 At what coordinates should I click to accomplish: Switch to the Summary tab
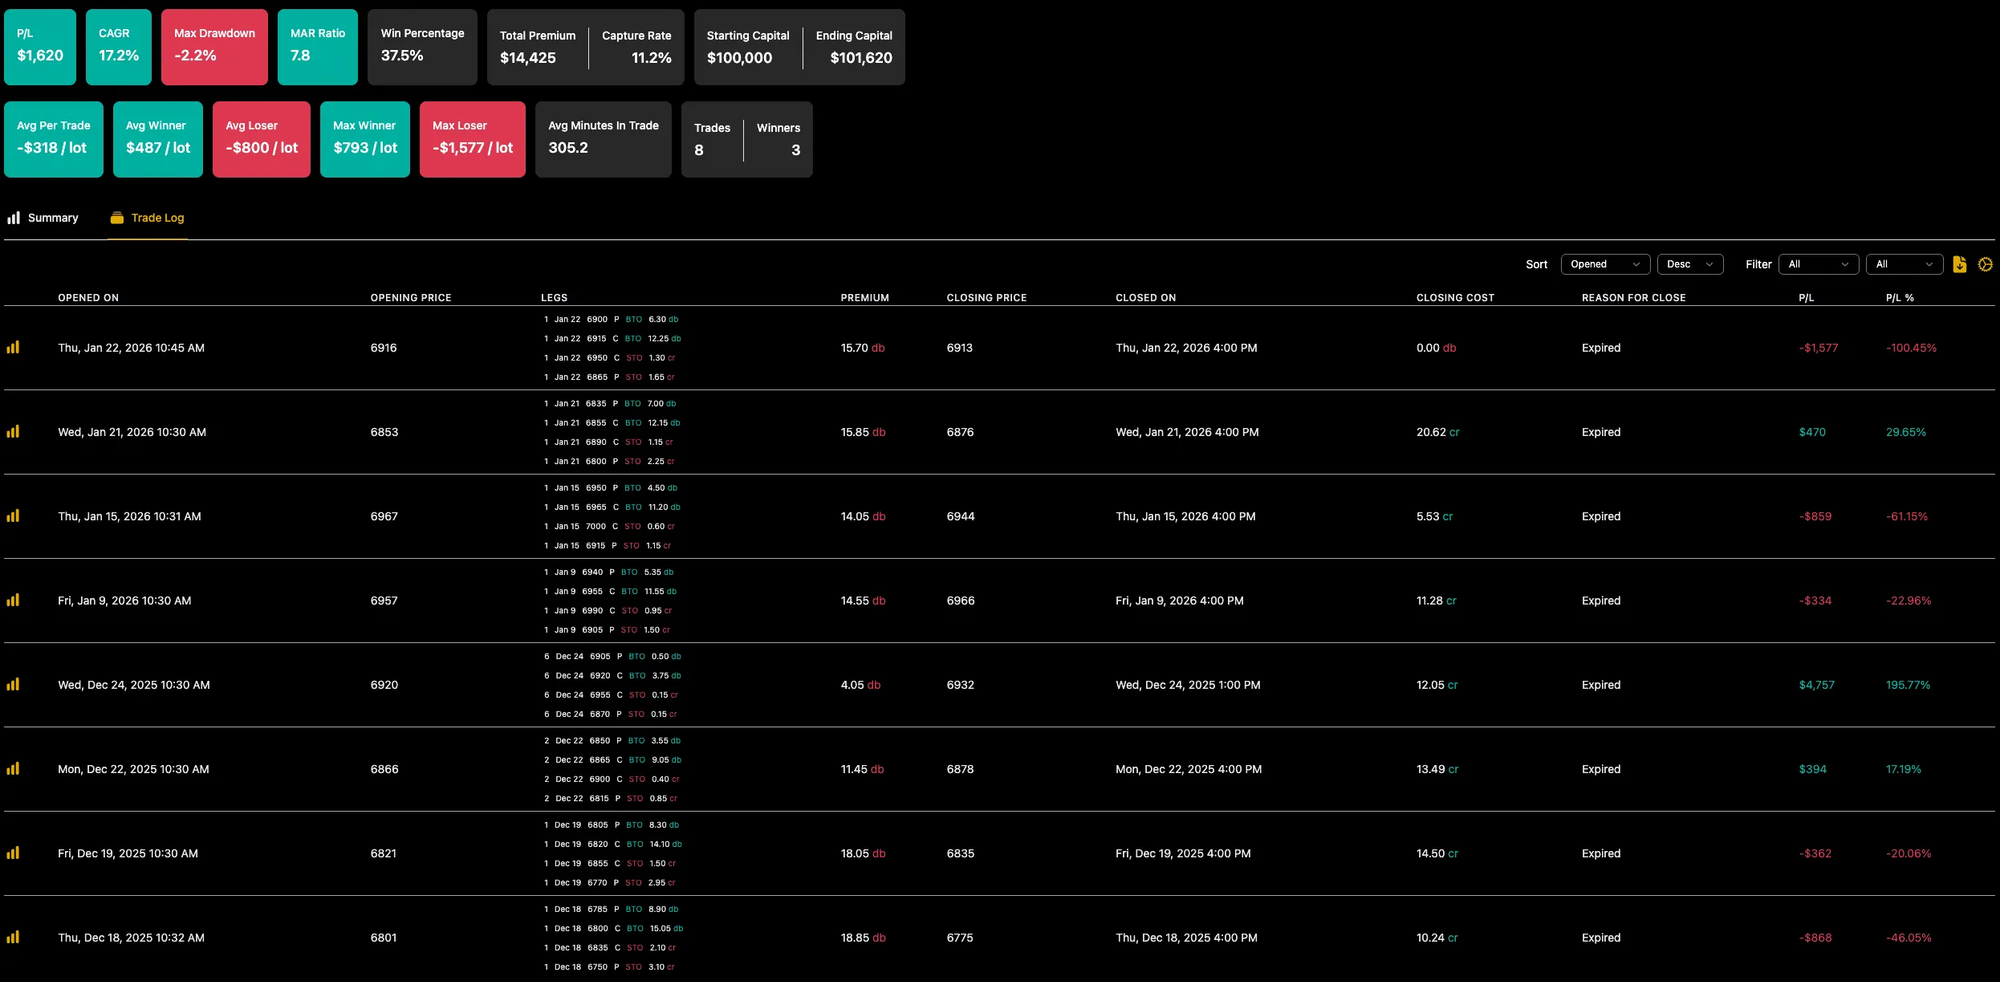(43, 218)
